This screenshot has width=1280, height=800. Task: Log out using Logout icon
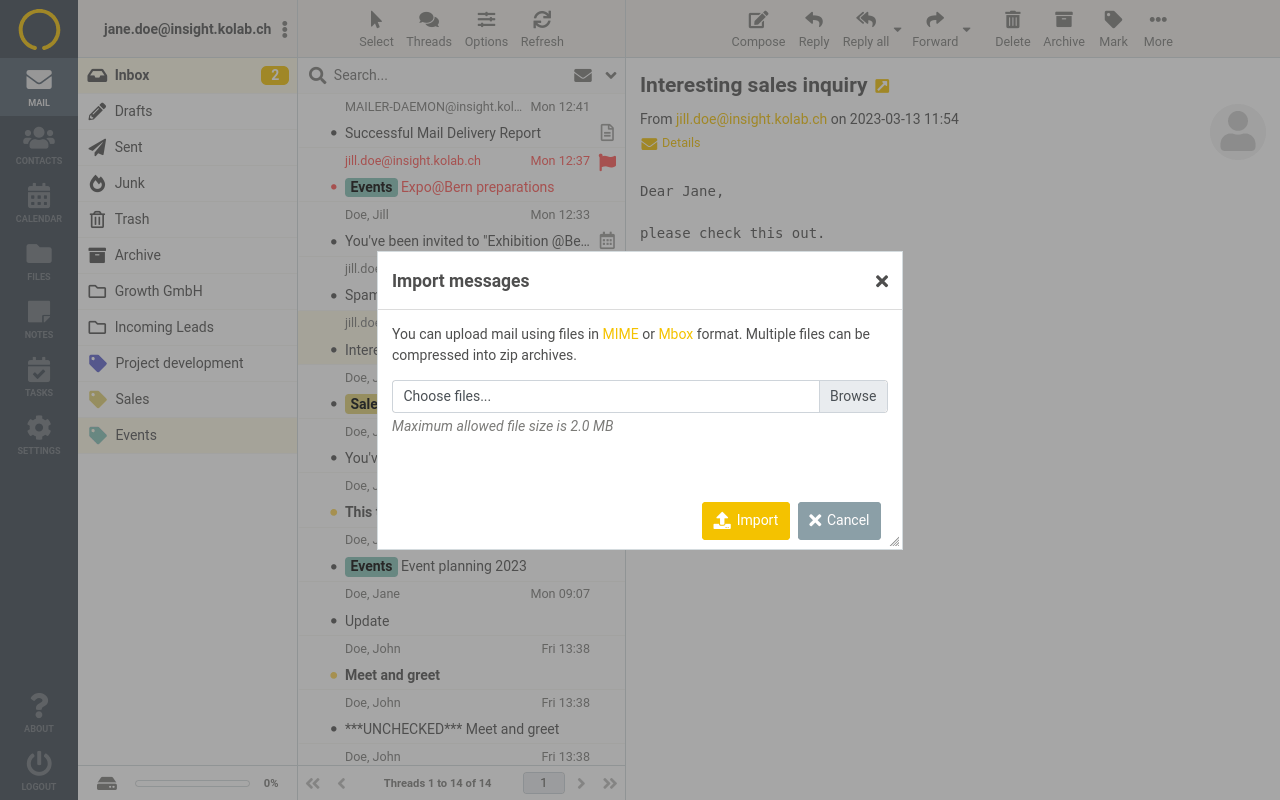click(39, 771)
